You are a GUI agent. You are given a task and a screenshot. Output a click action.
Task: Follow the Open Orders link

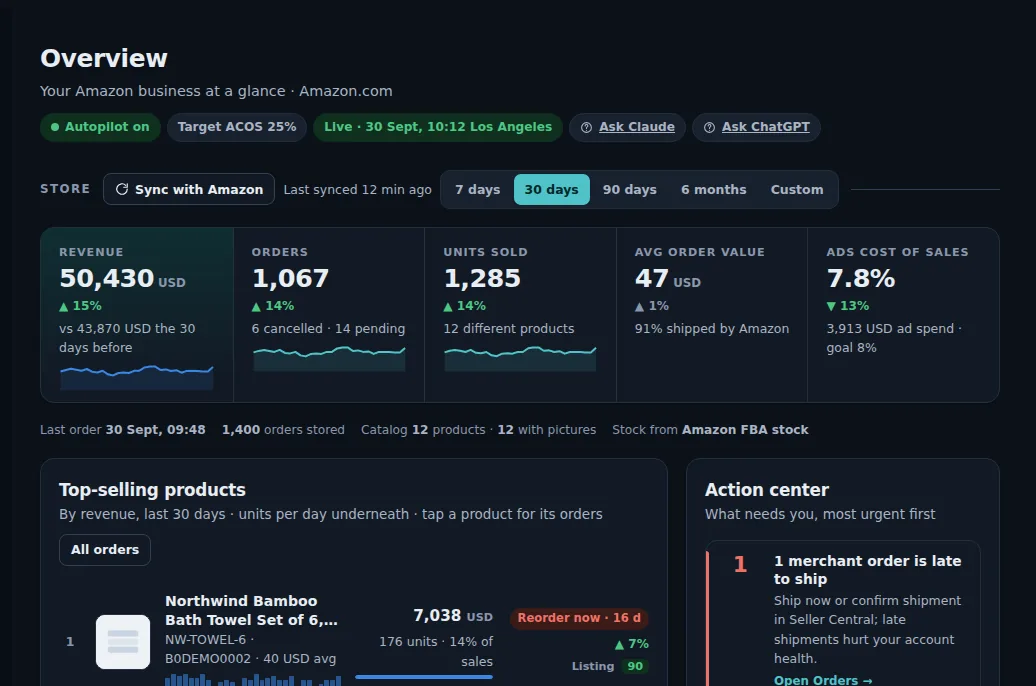pyautogui.click(x=823, y=680)
